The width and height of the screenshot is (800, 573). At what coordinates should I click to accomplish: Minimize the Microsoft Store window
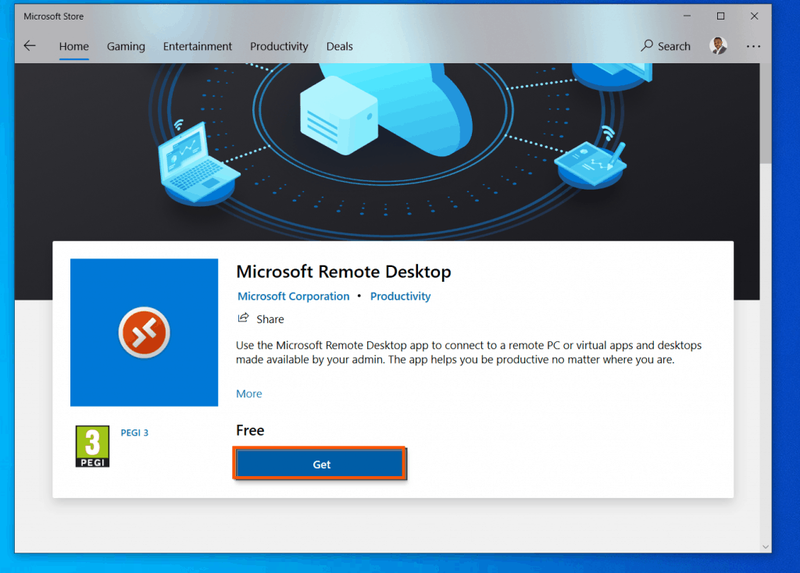(x=687, y=16)
